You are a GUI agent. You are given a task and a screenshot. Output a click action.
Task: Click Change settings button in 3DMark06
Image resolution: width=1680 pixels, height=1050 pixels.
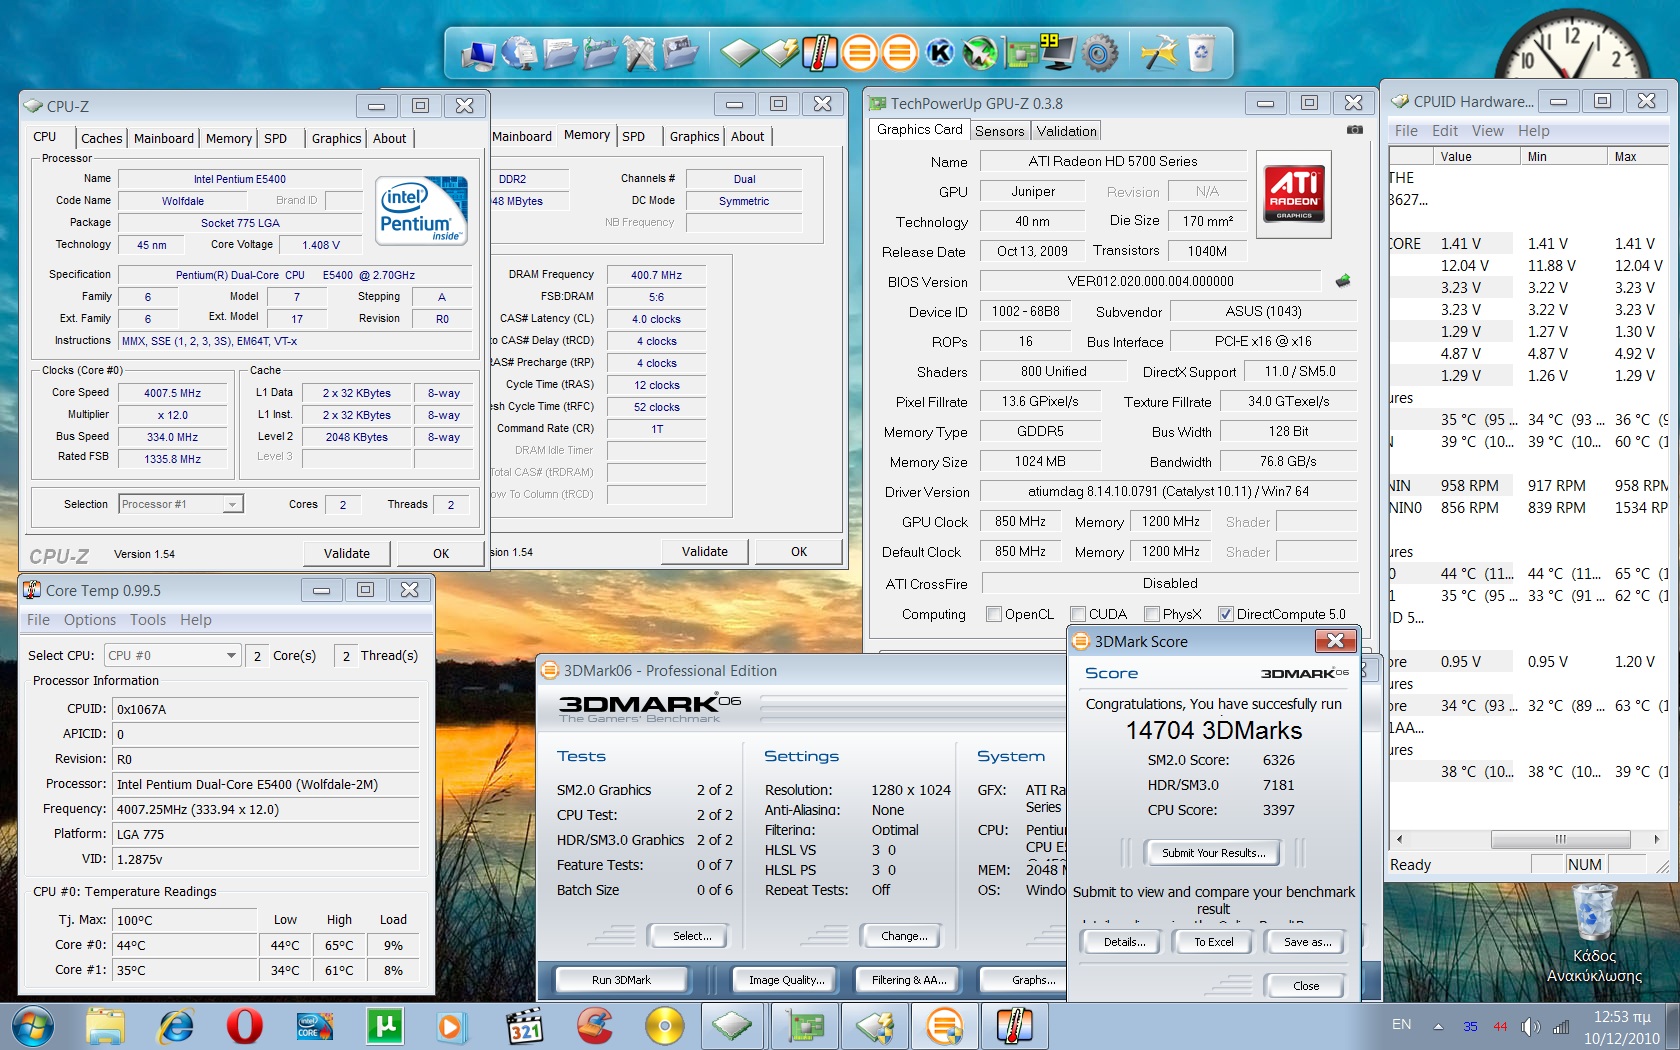click(x=904, y=936)
